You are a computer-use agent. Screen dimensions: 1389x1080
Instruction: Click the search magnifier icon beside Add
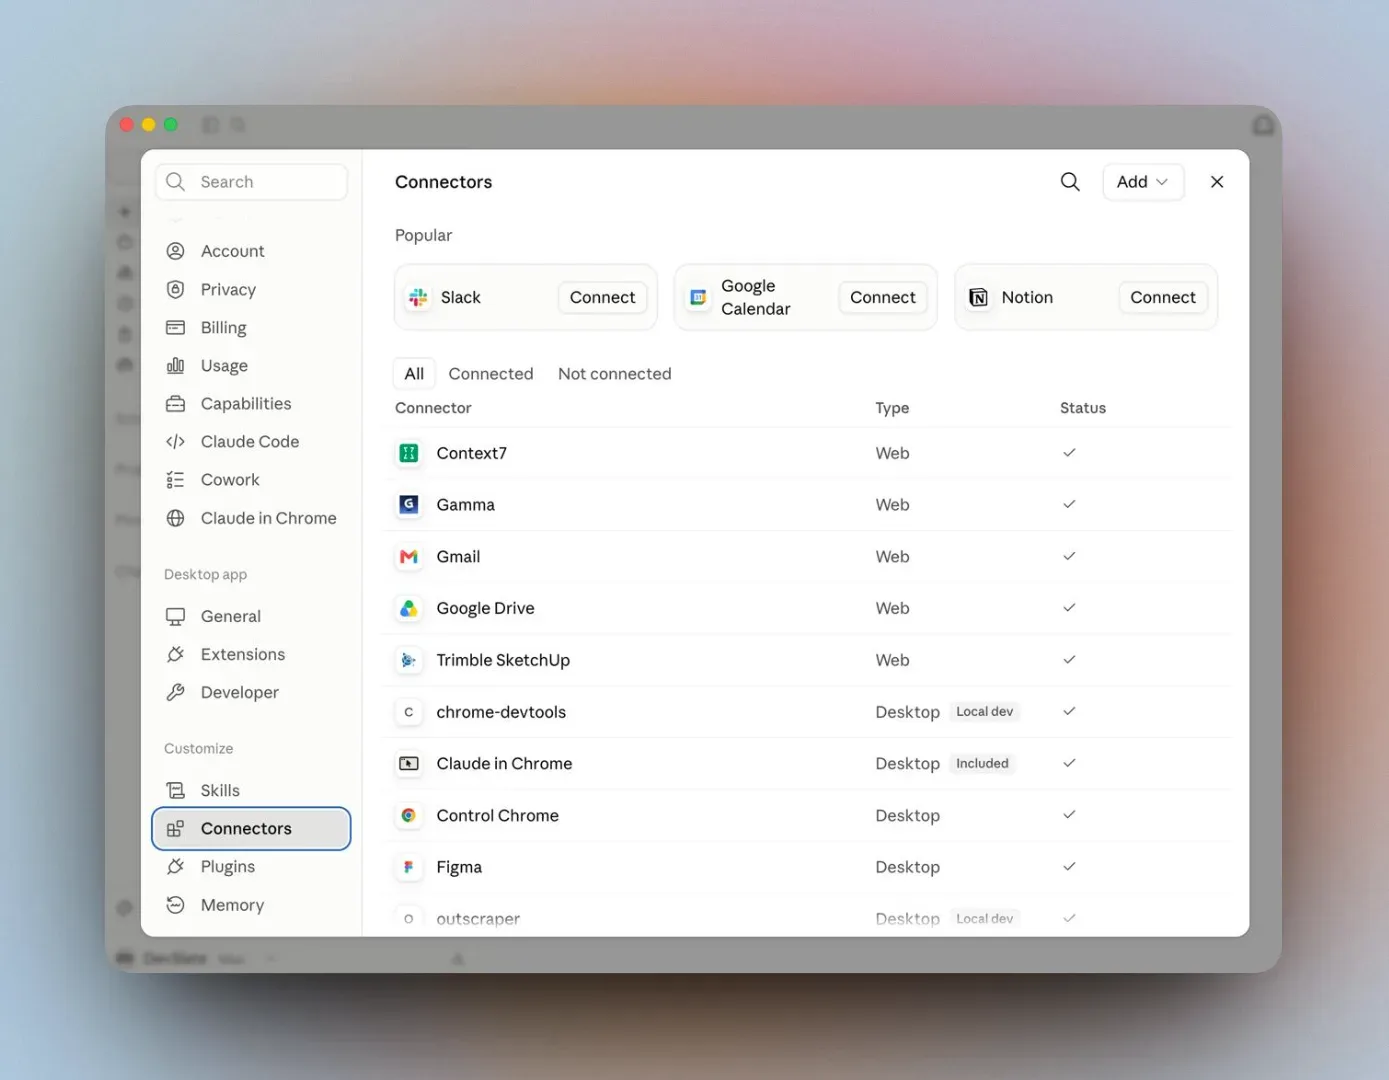(x=1070, y=182)
